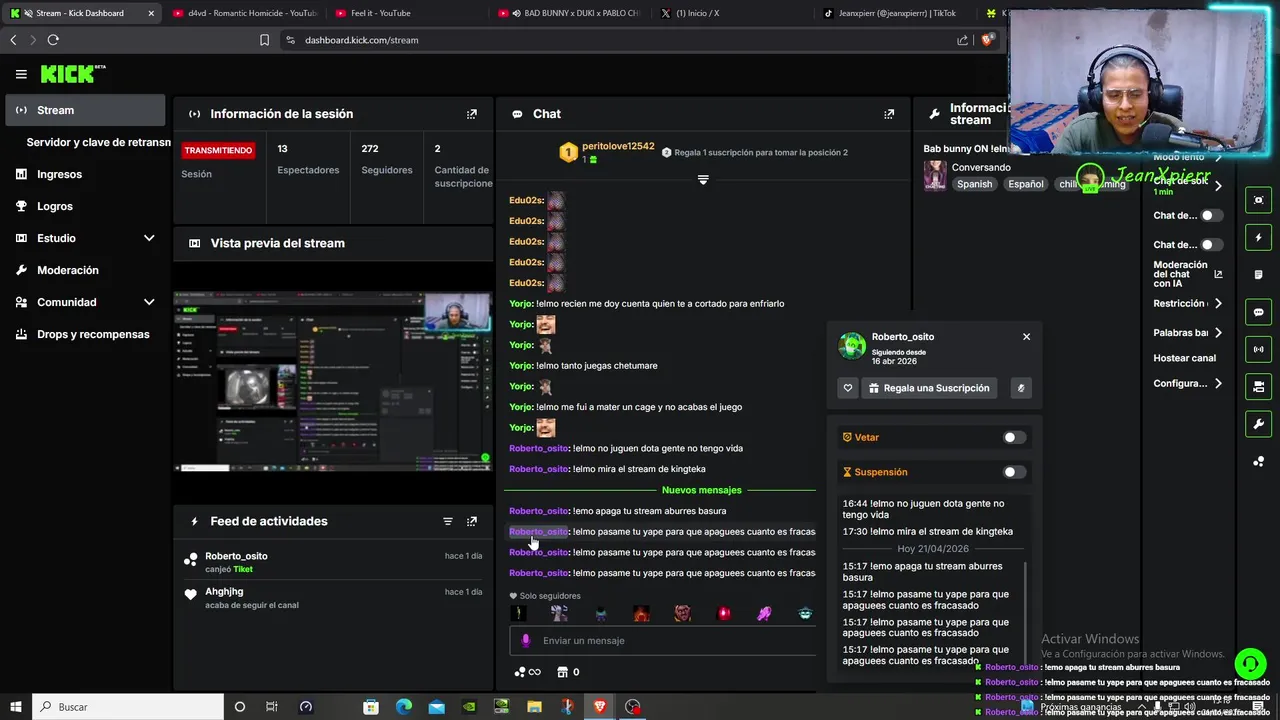Toggle the Vetar switch
This screenshot has height=720, width=1280.
tap(1014, 437)
